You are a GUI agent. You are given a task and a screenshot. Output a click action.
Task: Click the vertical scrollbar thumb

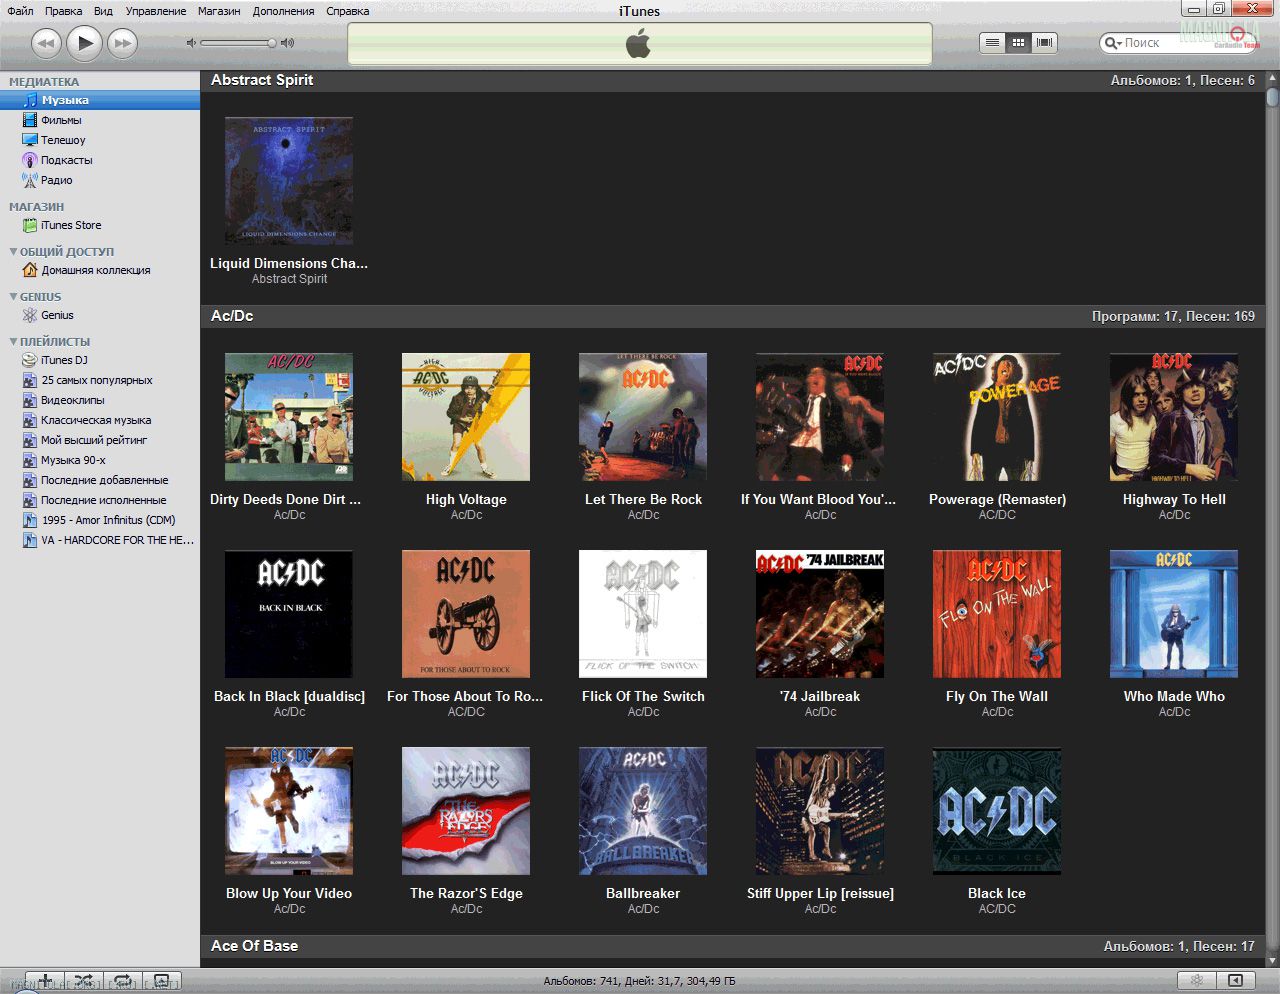coord(1272,96)
